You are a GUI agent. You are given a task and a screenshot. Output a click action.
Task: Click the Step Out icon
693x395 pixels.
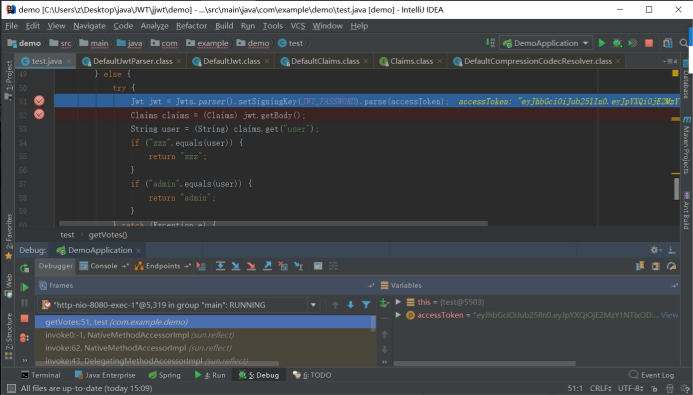point(267,266)
